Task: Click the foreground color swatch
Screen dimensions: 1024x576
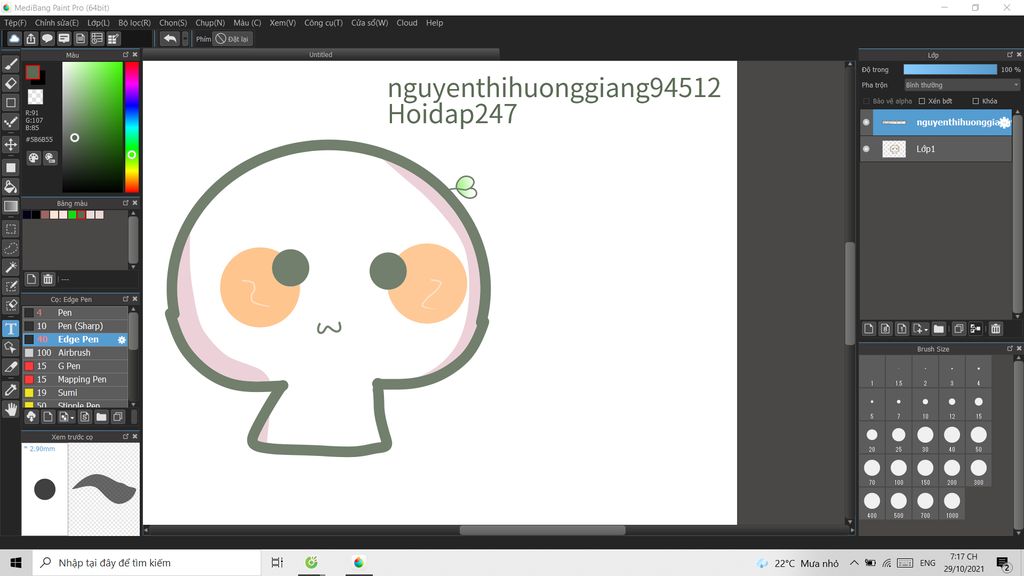Action: [33, 72]
